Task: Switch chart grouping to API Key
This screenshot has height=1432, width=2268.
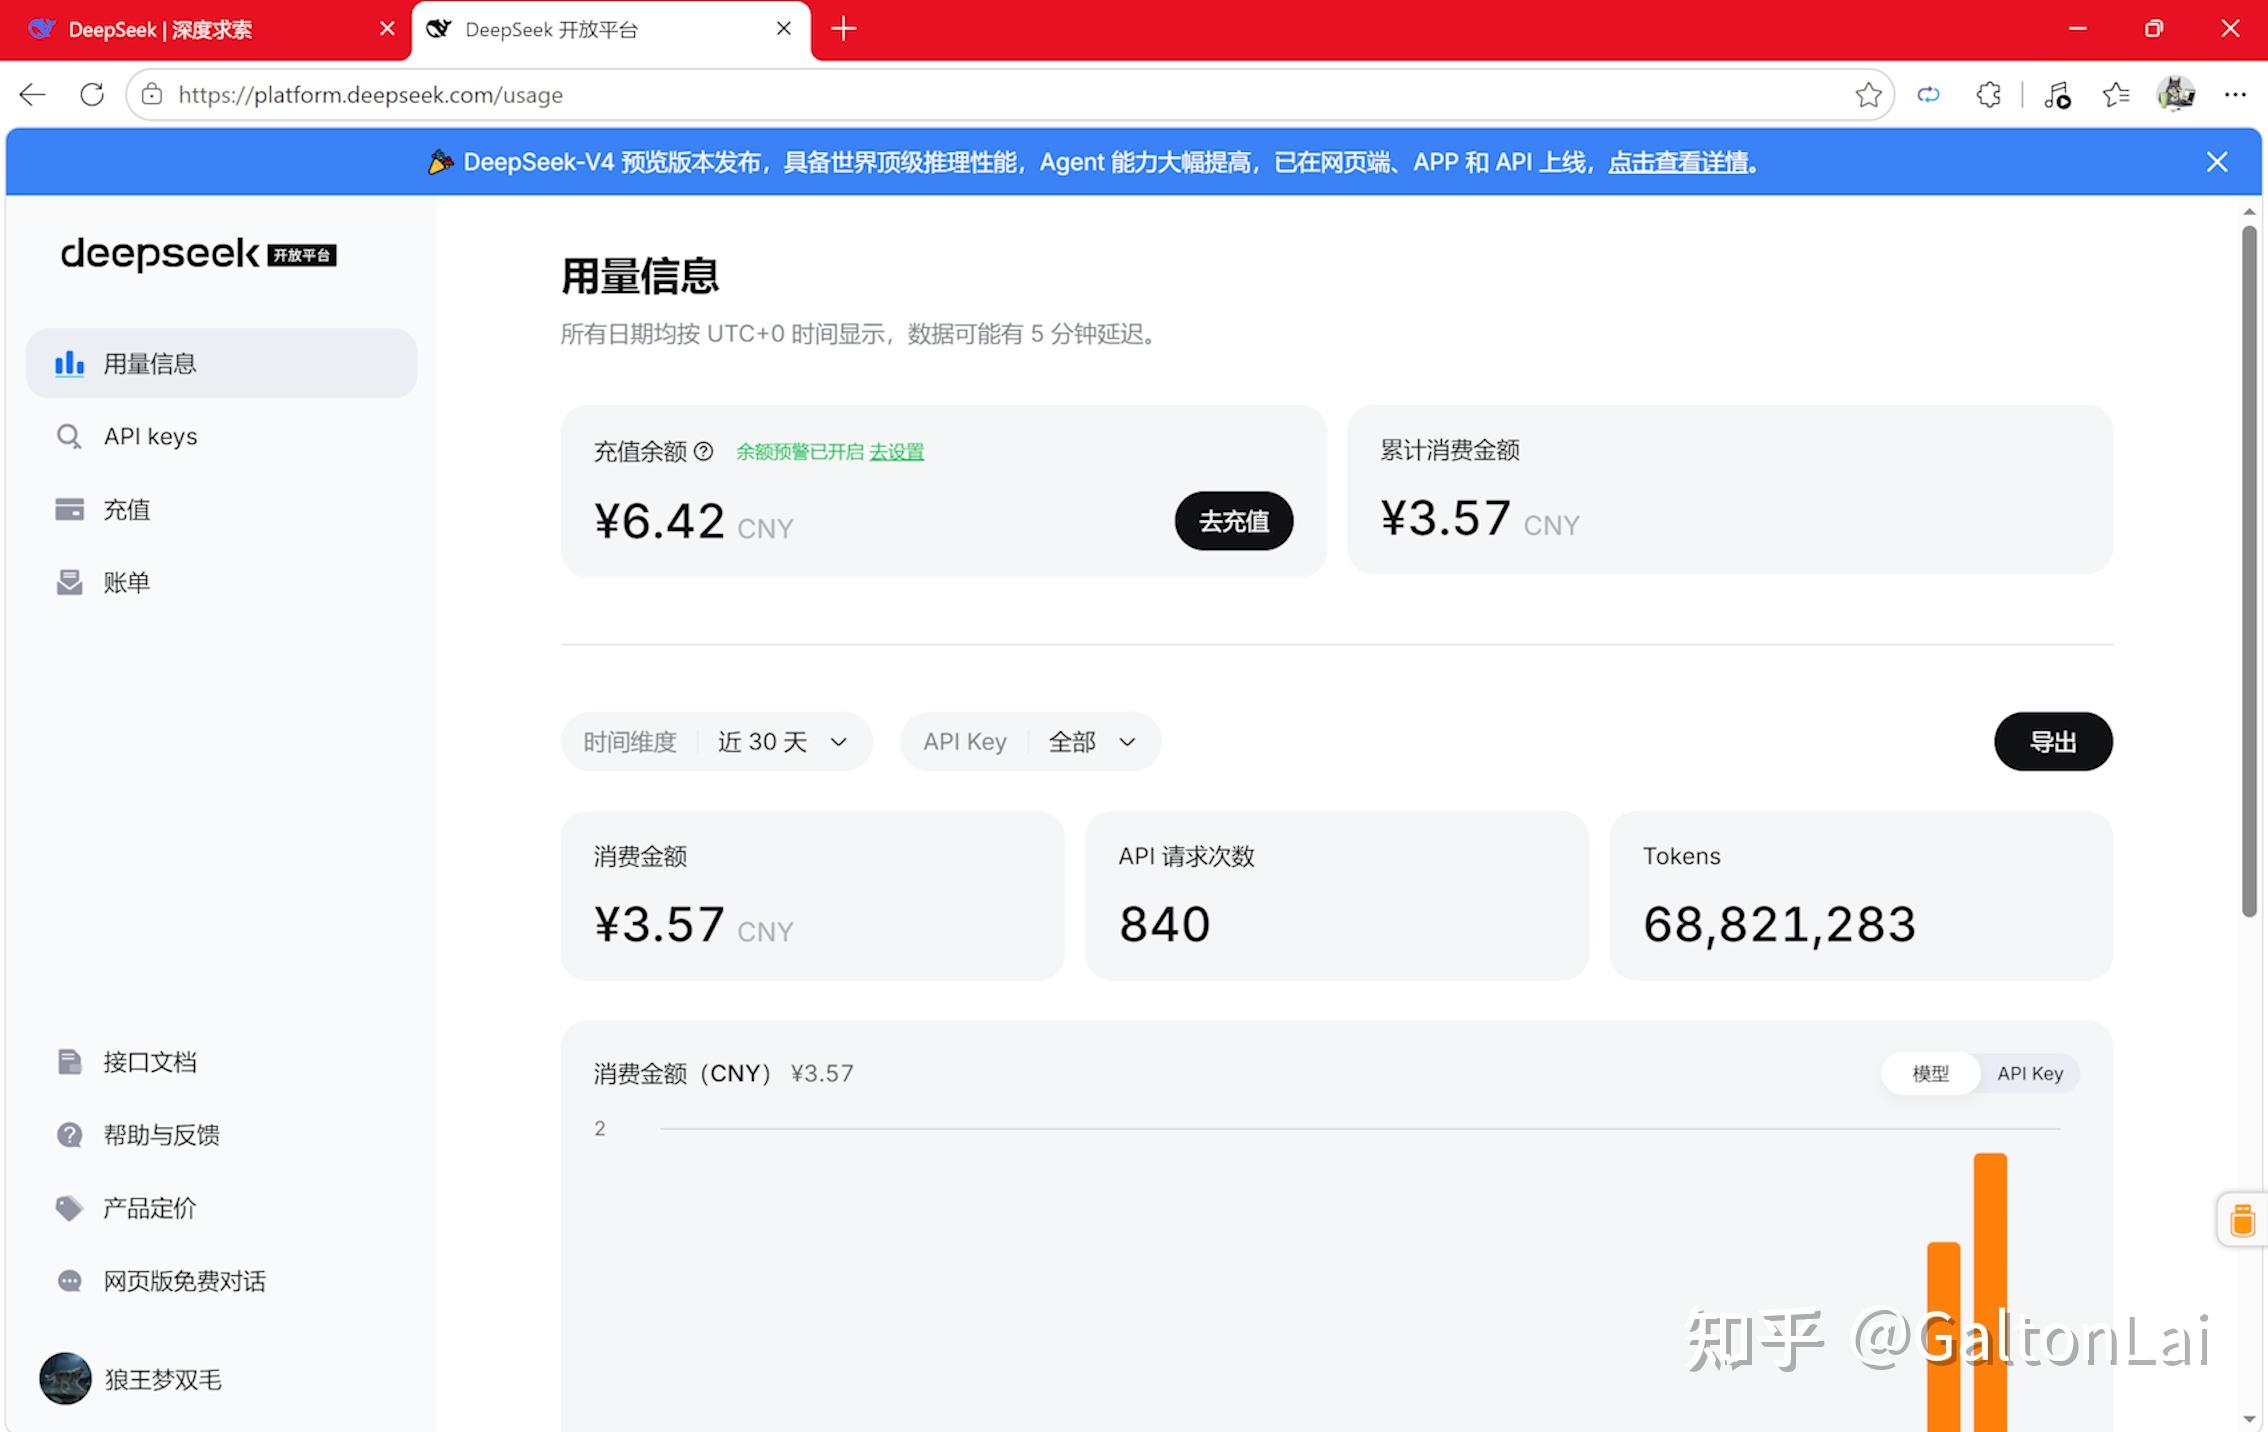Action: (x=2030, y=1073)
